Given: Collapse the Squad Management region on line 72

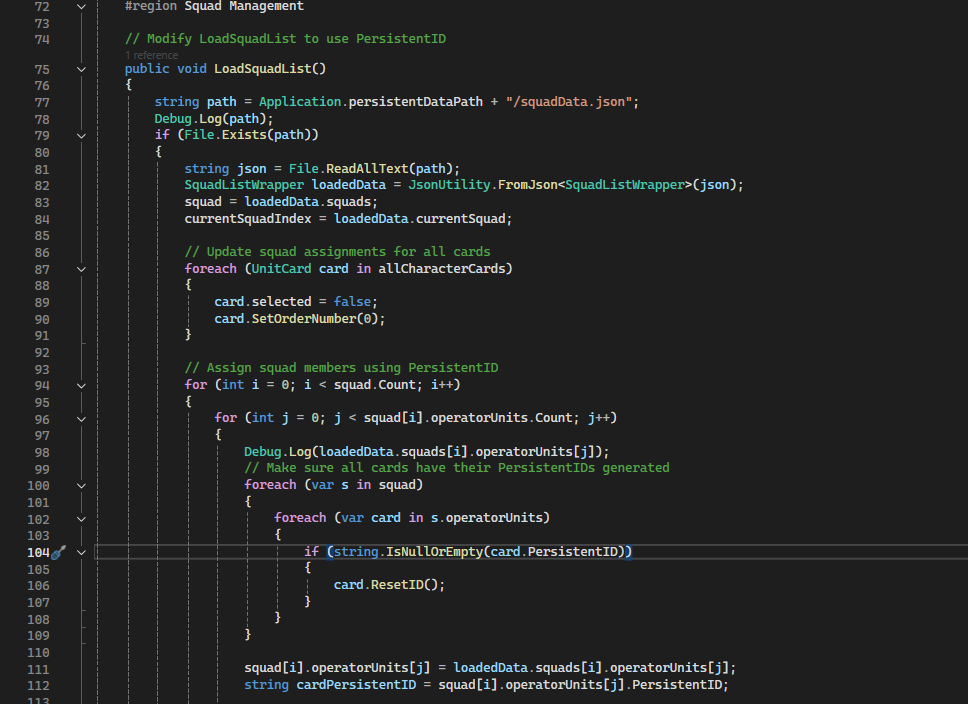Looking at the screenshot, I should click(81, 6).
